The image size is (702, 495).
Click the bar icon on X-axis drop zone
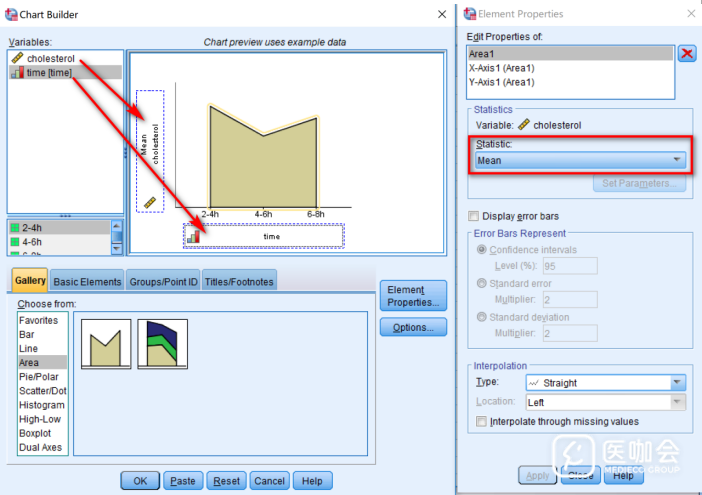point(192,236)
